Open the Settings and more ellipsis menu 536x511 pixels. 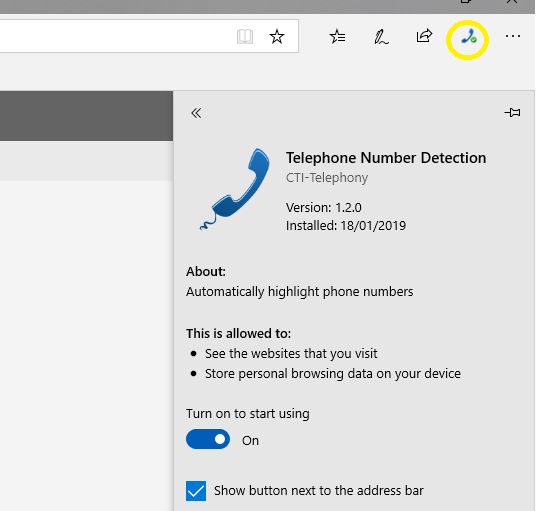[513, 36]
